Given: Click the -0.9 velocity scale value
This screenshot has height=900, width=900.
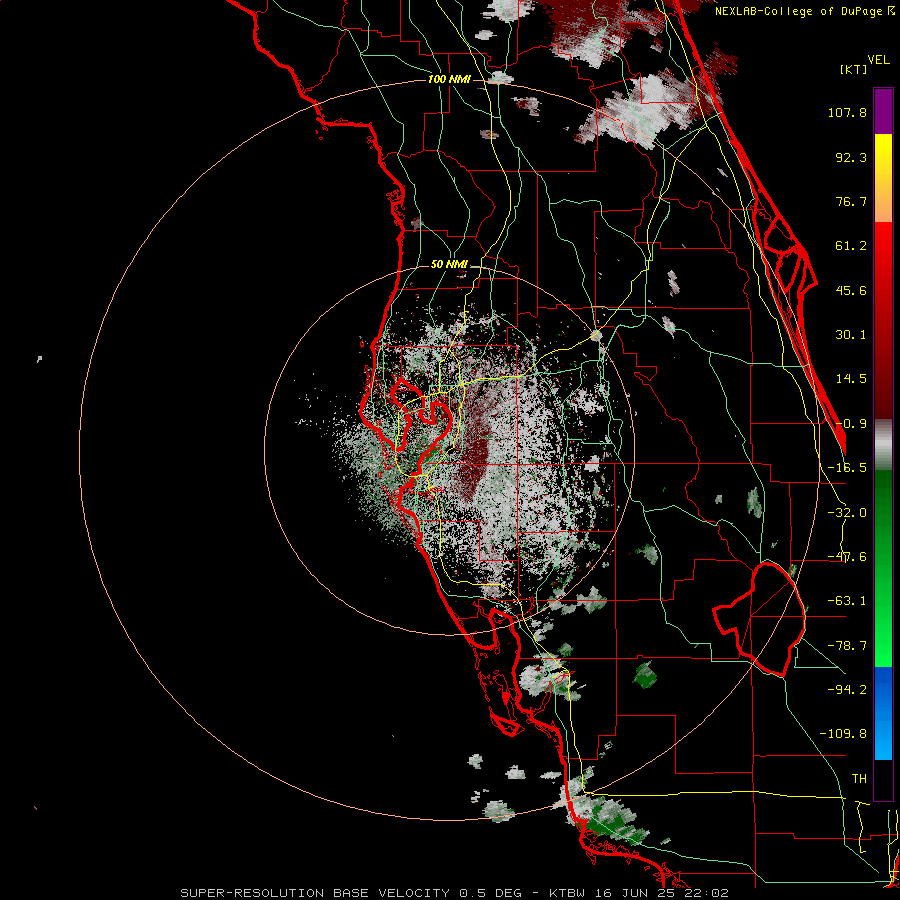Looking at the screenshot, I should 851,424.
